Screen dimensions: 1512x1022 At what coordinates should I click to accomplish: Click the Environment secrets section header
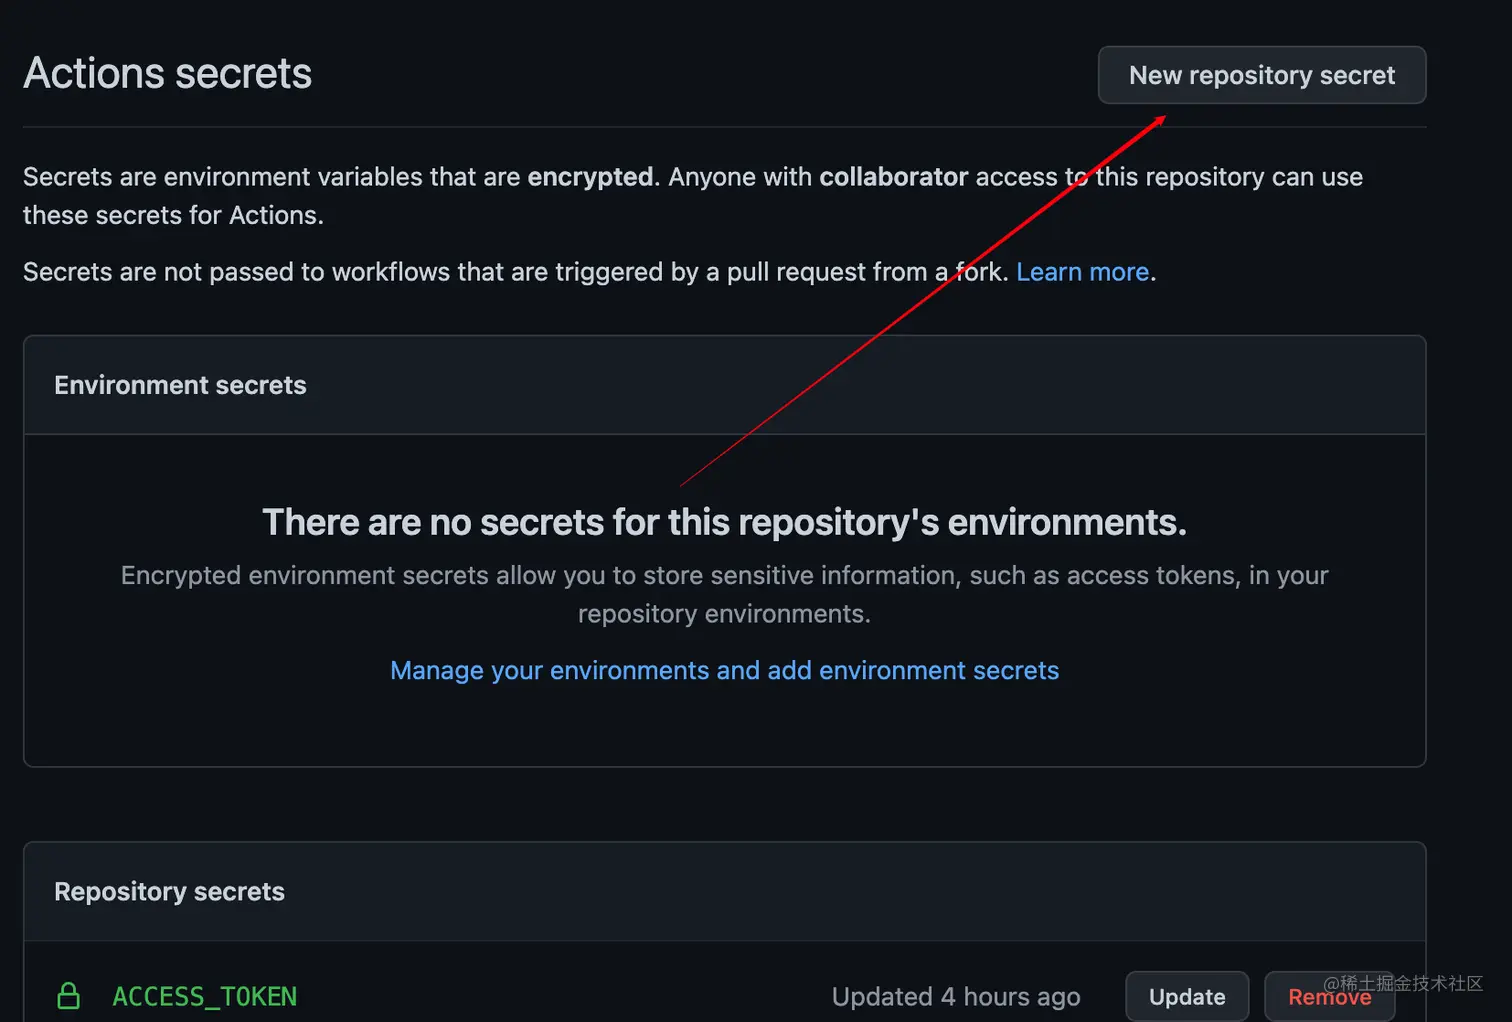pos(180,385)
